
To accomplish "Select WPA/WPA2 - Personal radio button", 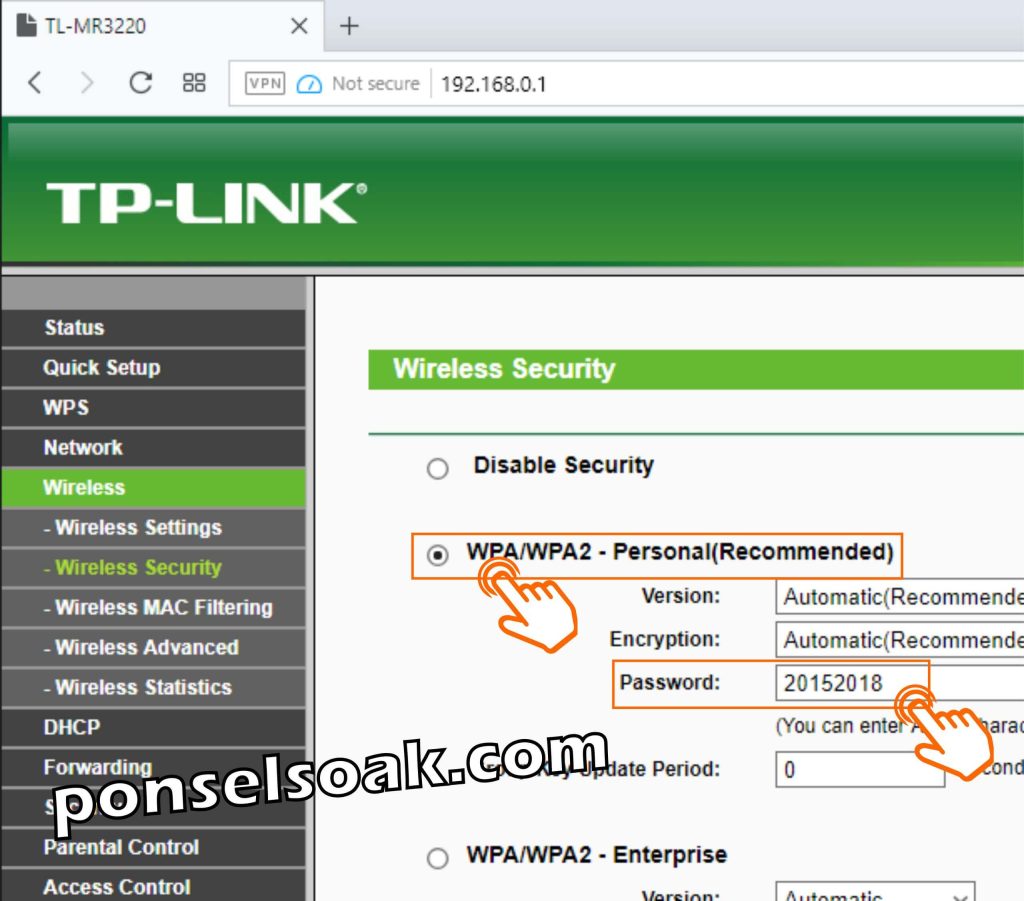I will (x=438, y=555).
